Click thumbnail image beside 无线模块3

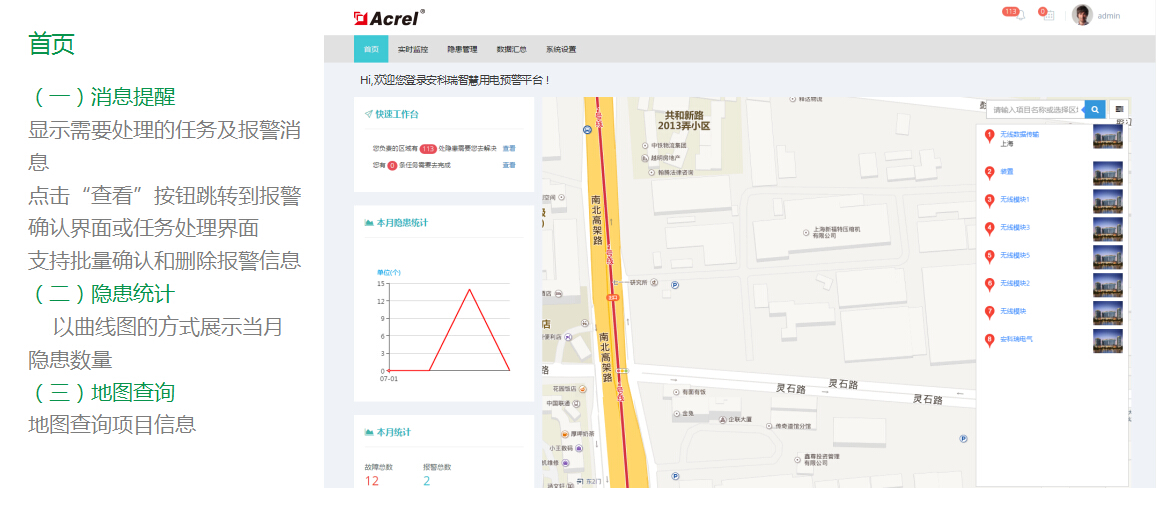point(1107,229)
